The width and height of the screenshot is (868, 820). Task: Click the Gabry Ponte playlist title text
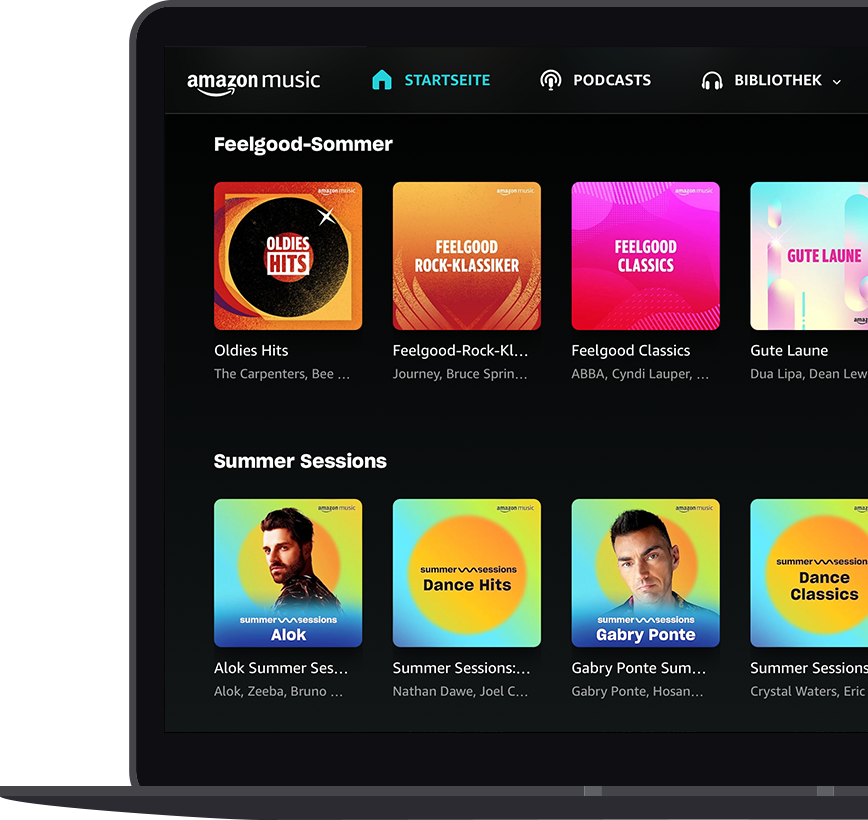pyautogui.click(x=639, y=668)
